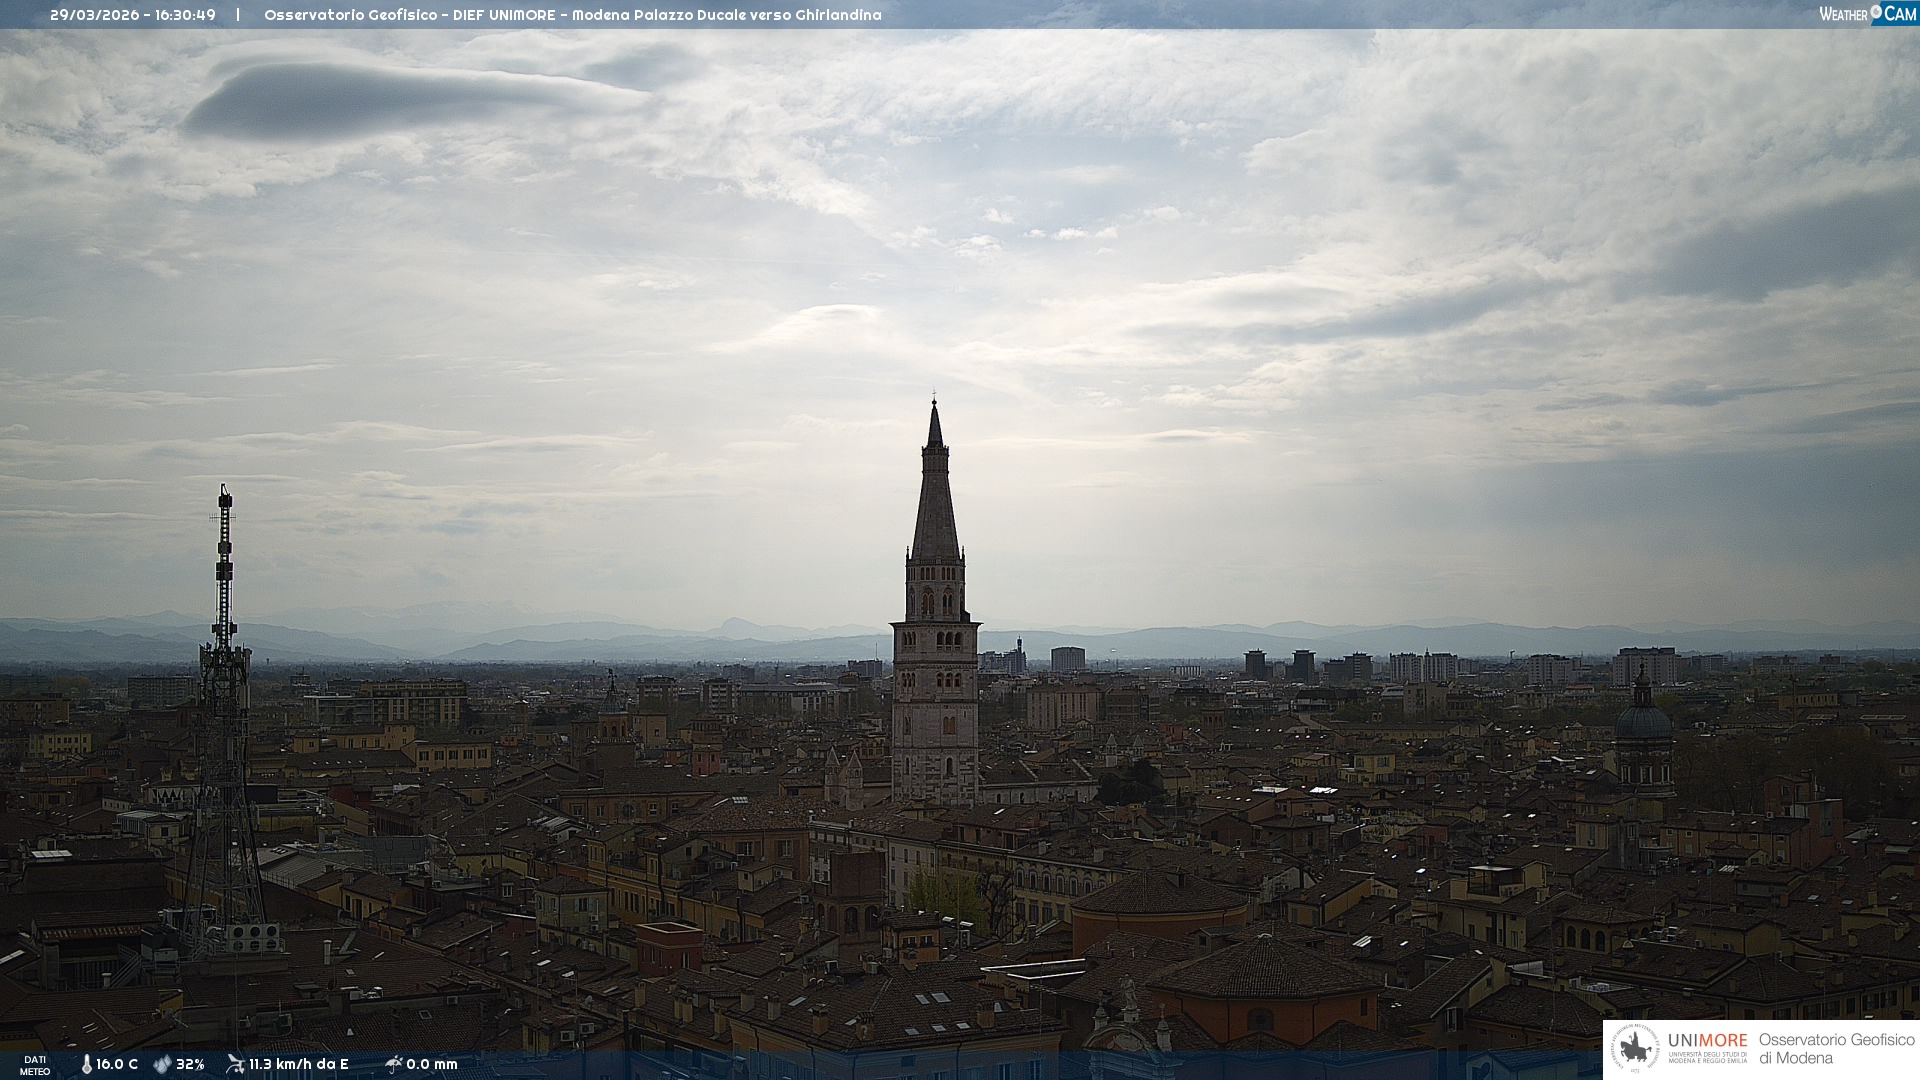Click the 32% humidity value
The image size is (1920, 1080).
[x=190, y=1064]
